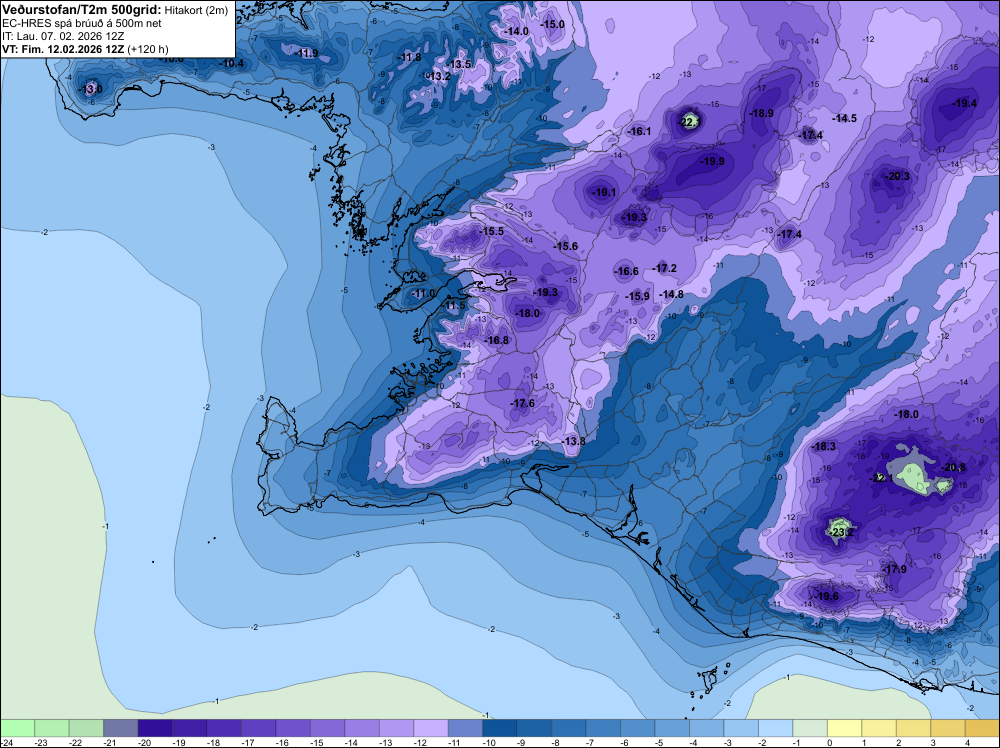Image resolution: width=1000 pixels, height=748 pixels.
Task: Click the dark indigo -20 legend swatch
Action: [156, 728]
